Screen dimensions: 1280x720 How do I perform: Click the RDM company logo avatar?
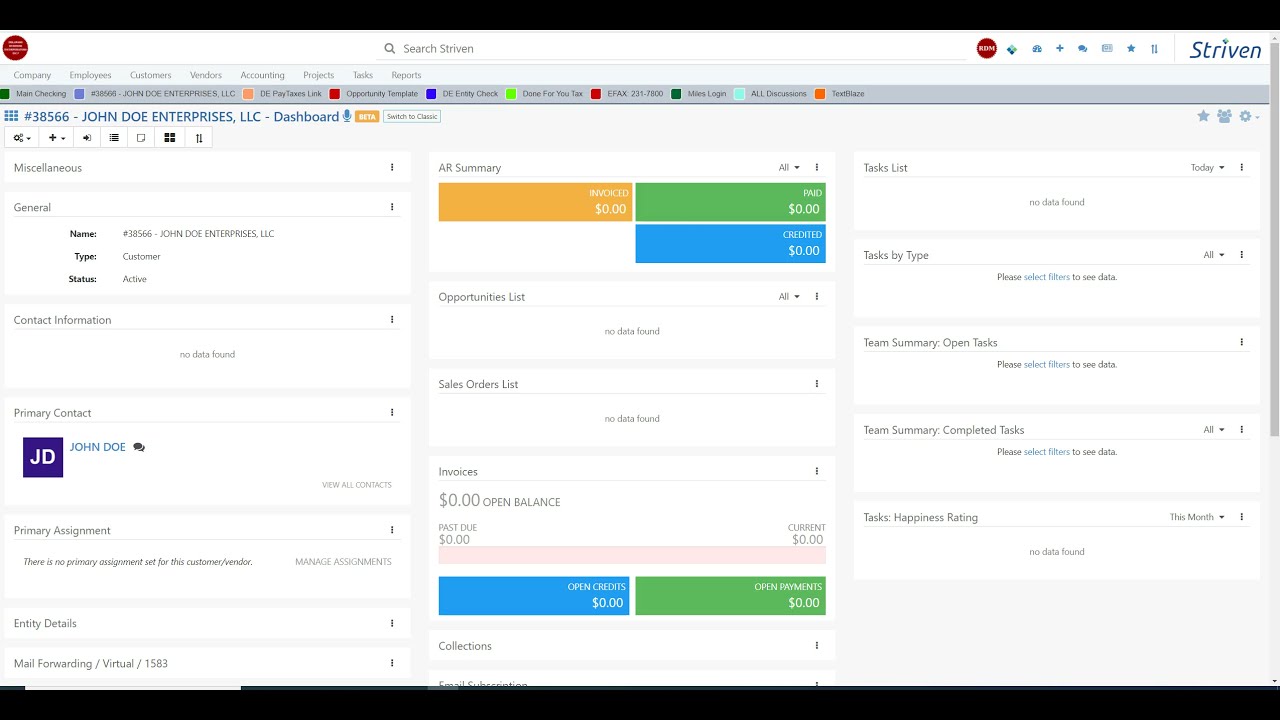coord(987,48)
